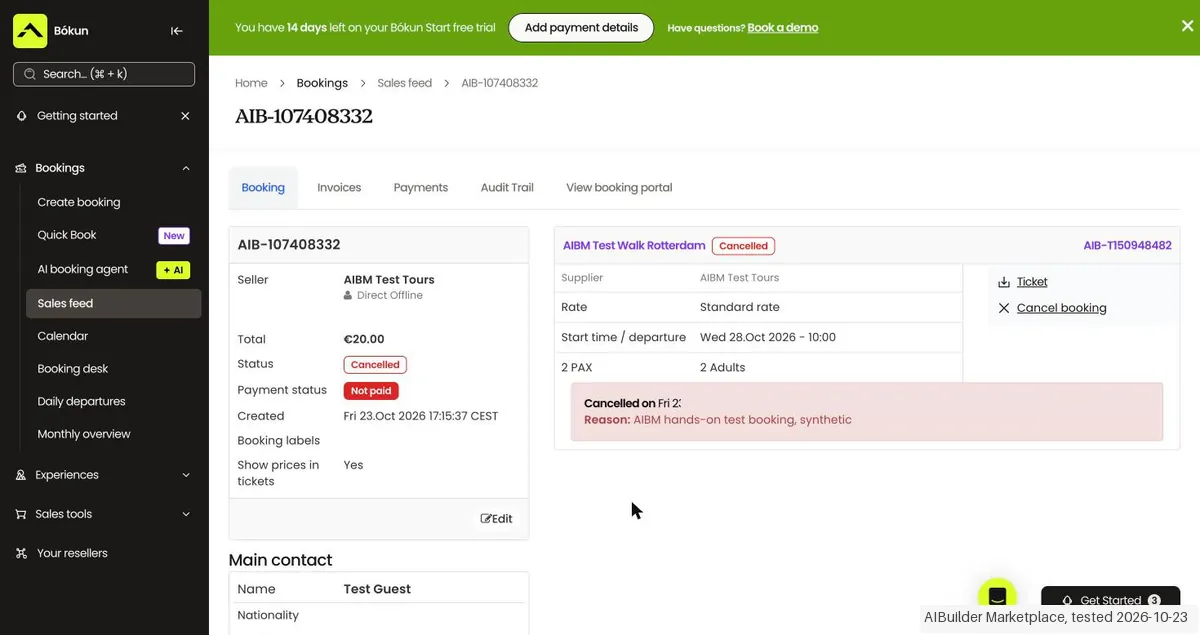Open Monthly overview in sidebar

point(84,434)
